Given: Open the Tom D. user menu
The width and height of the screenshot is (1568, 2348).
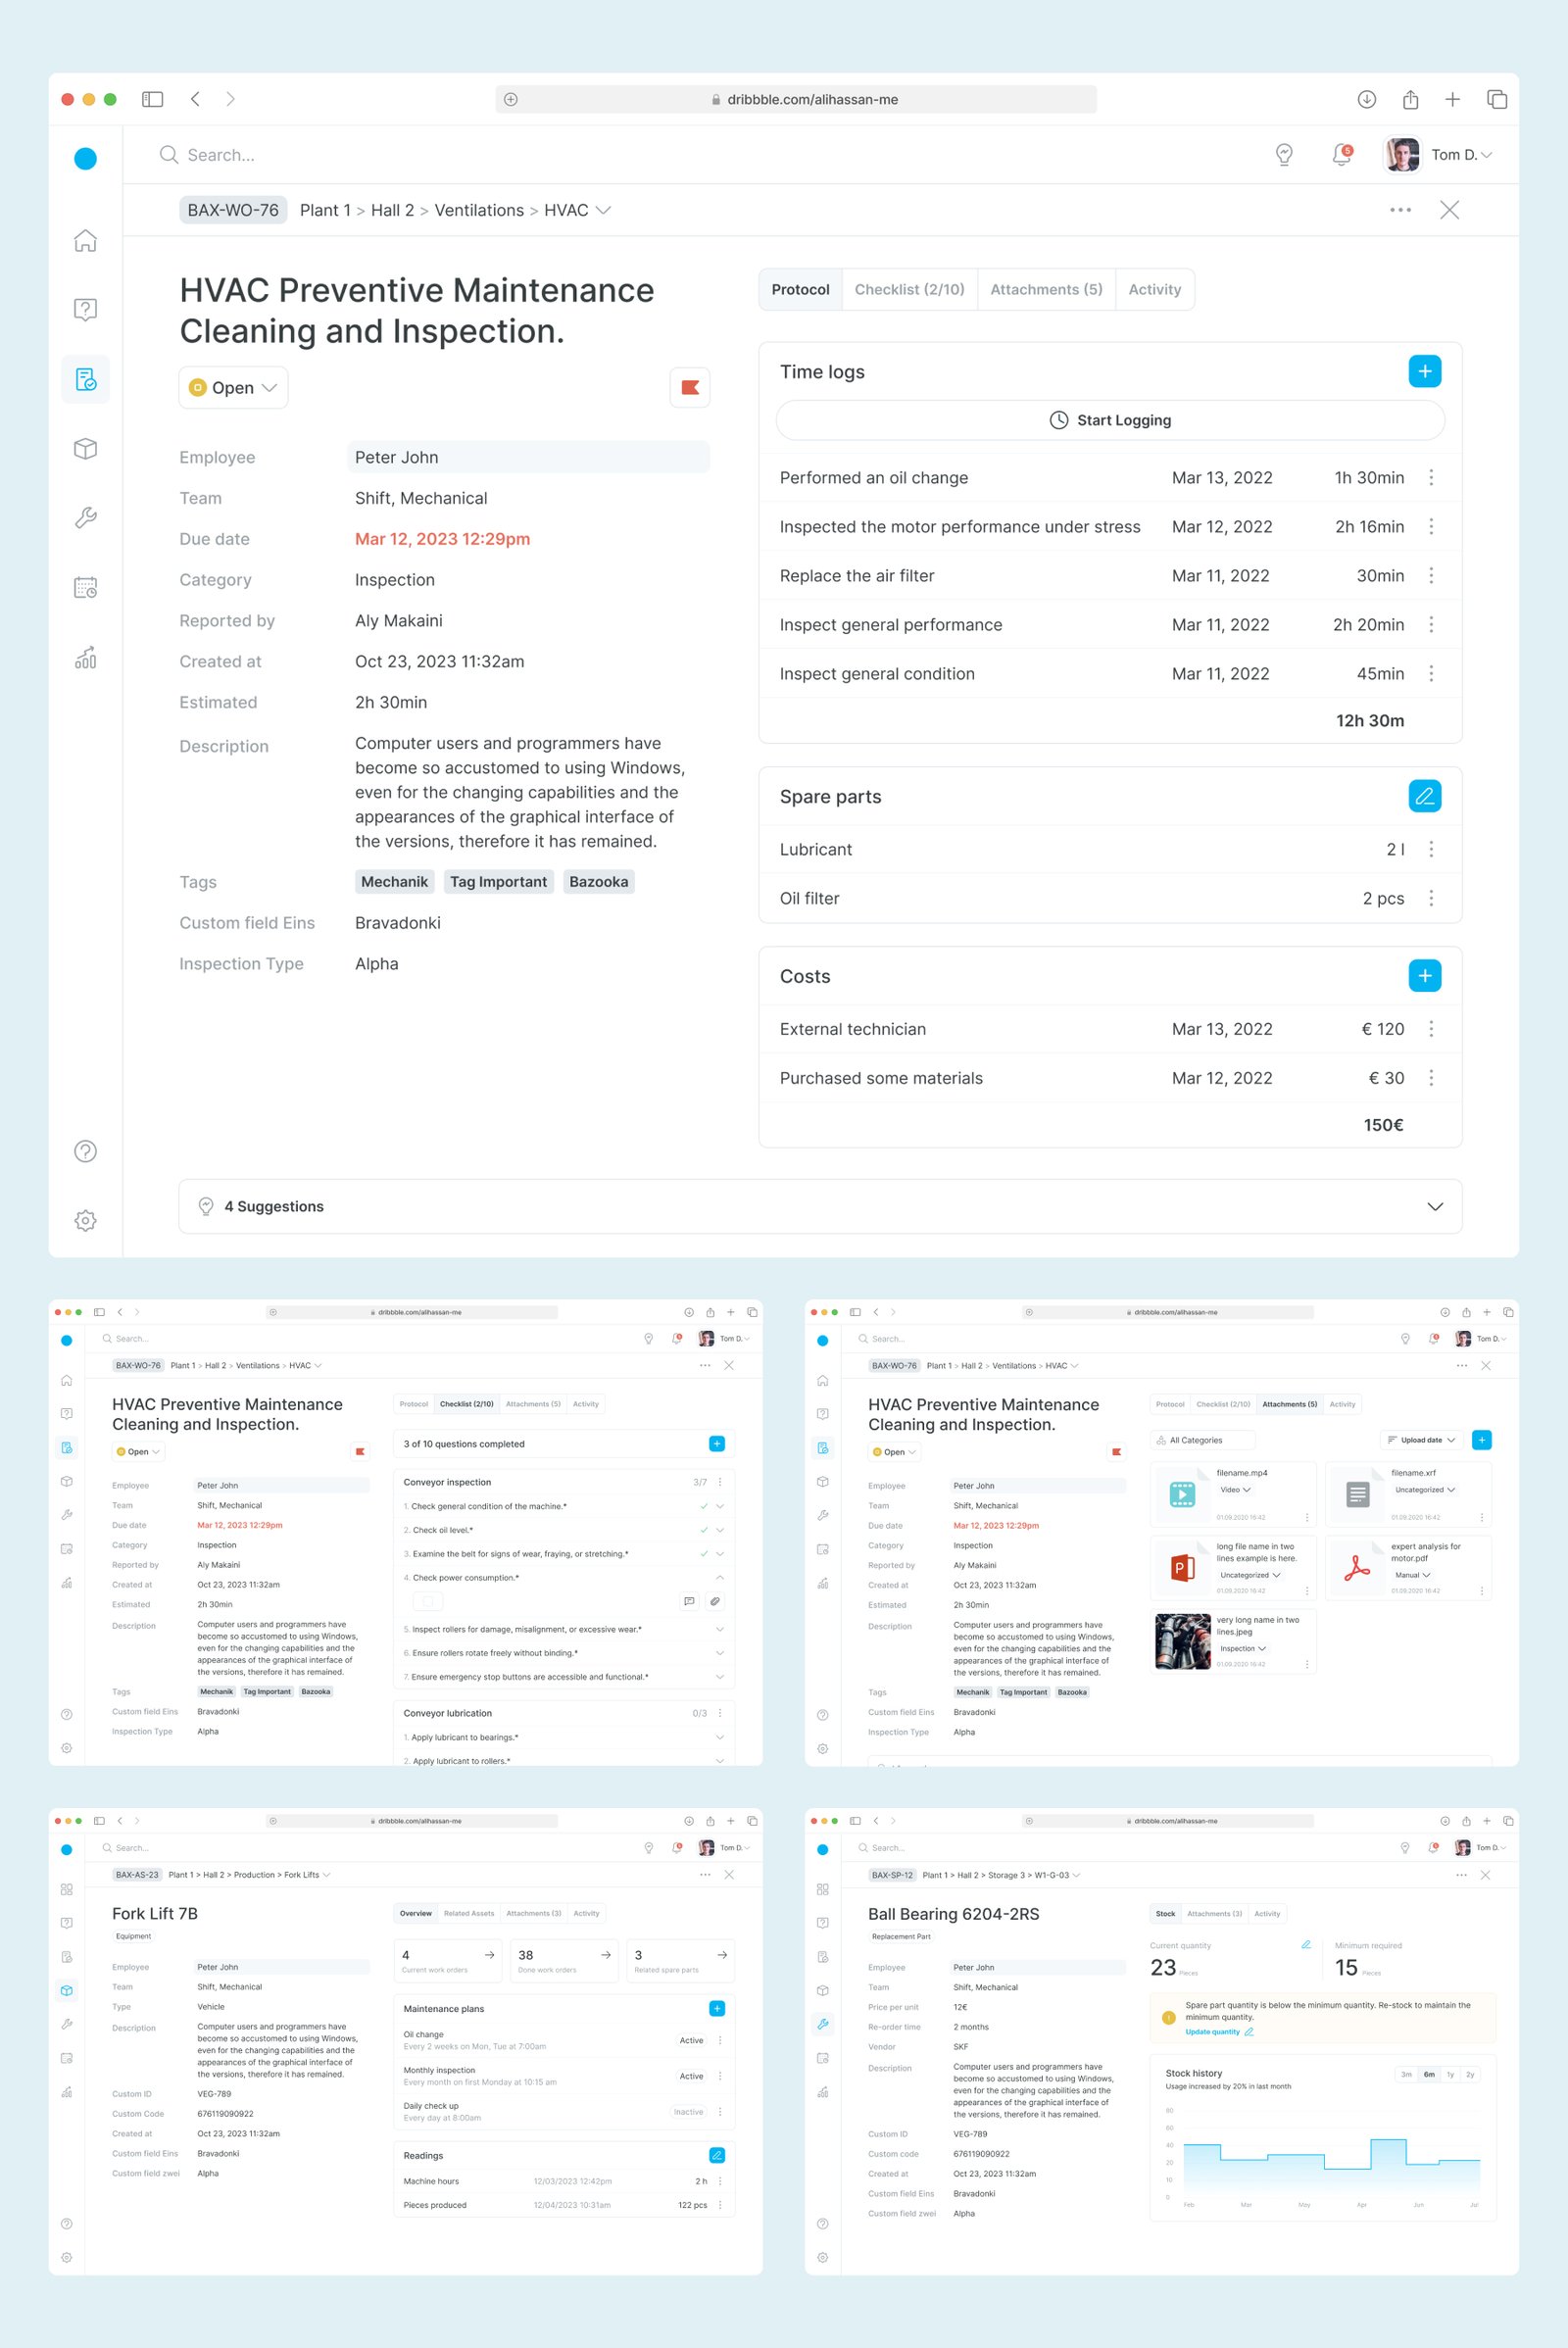Looking at the screenshot, I should tap(1440, 155).
